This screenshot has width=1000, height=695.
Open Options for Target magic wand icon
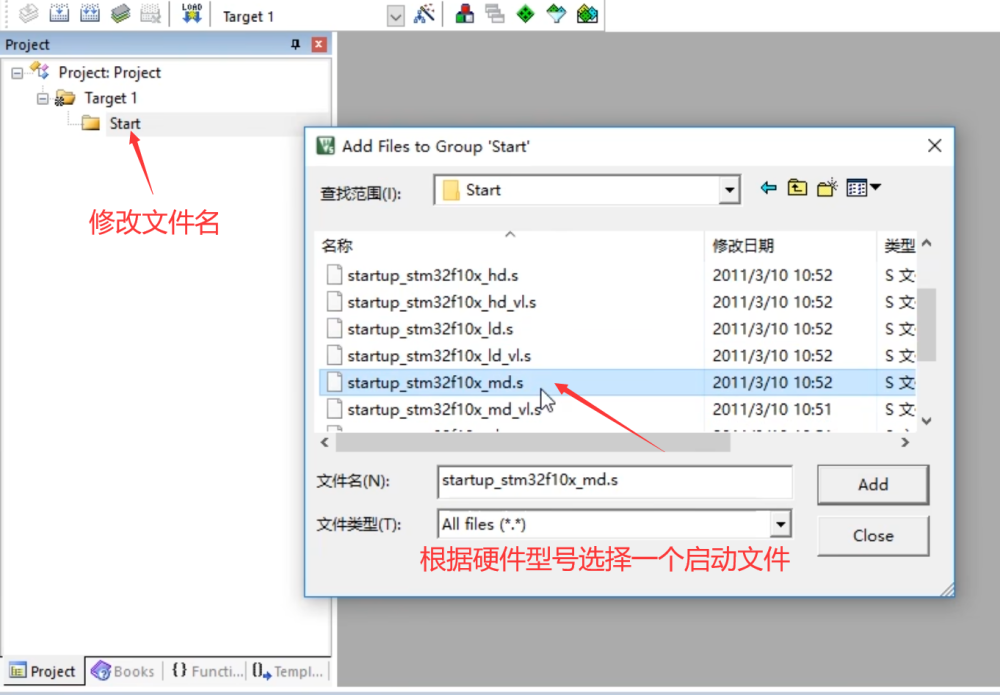tap(425, 14)
